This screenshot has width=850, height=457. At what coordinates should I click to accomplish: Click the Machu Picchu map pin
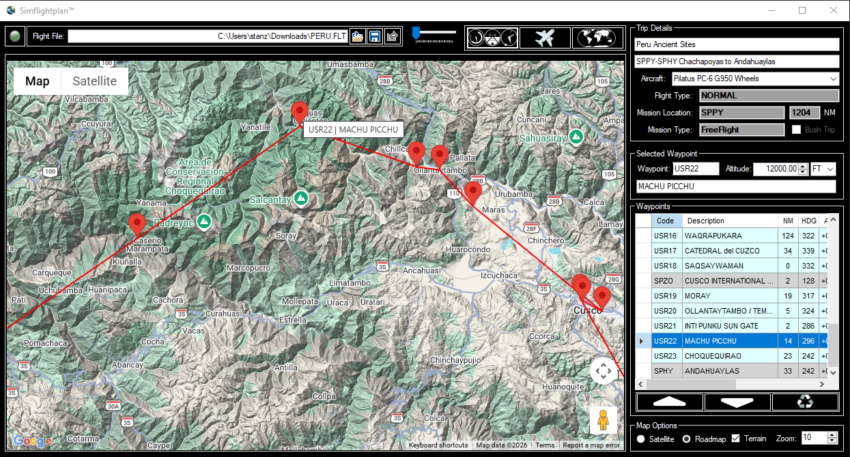[299, 113]
